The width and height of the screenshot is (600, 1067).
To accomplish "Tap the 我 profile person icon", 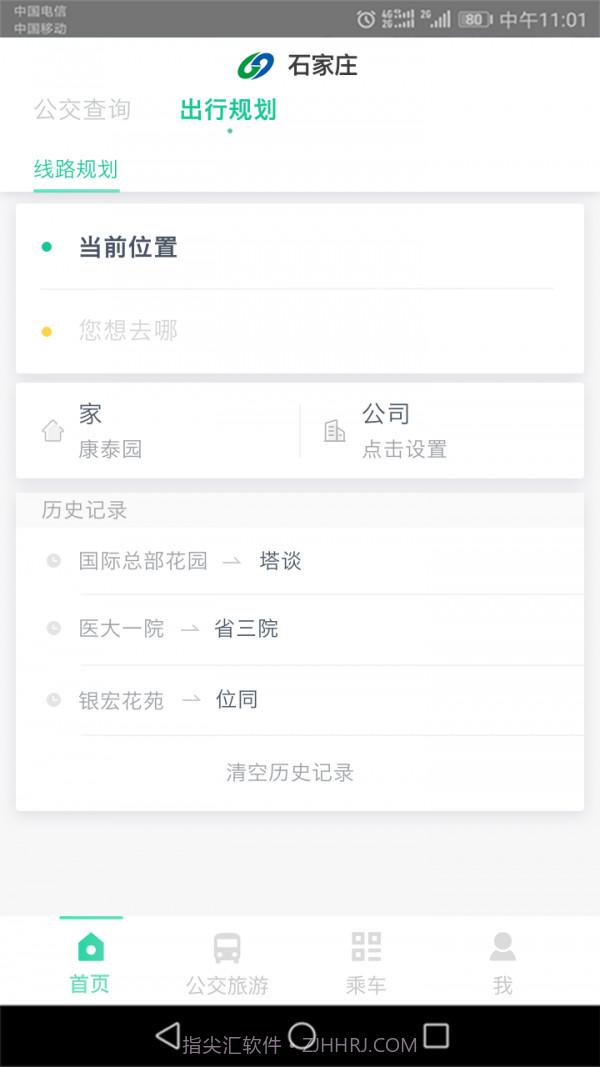I will tap(502, 942).
